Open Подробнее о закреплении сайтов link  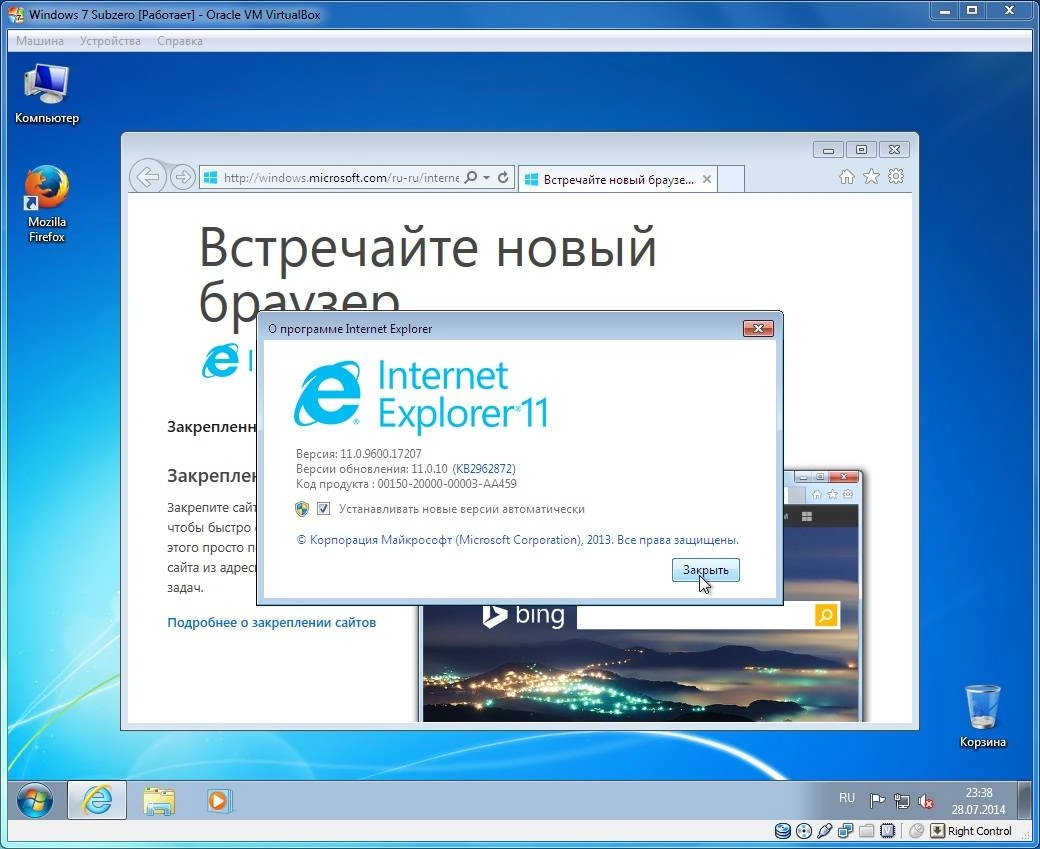coord(271,622)
